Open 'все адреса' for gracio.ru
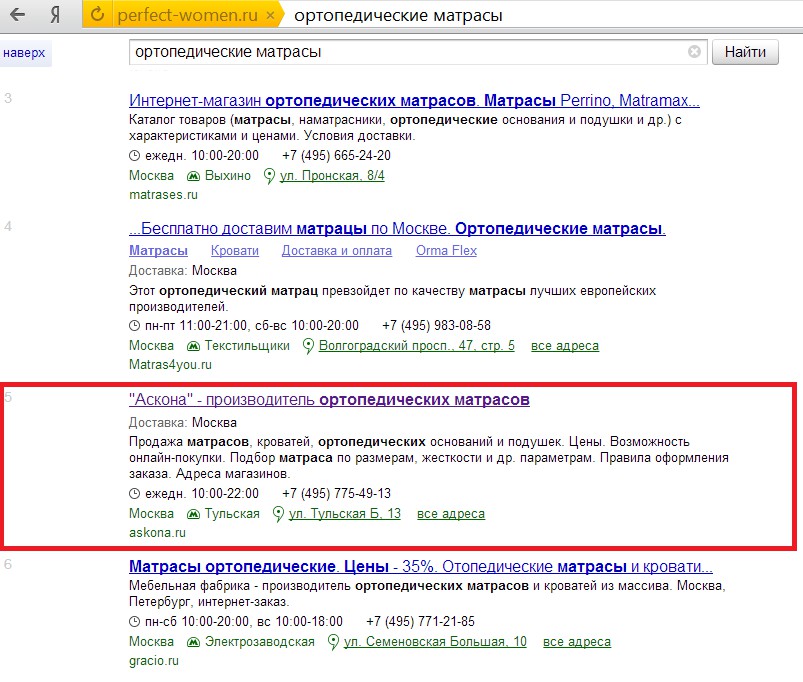Screen dimensions: 803x682 [577, 642]
